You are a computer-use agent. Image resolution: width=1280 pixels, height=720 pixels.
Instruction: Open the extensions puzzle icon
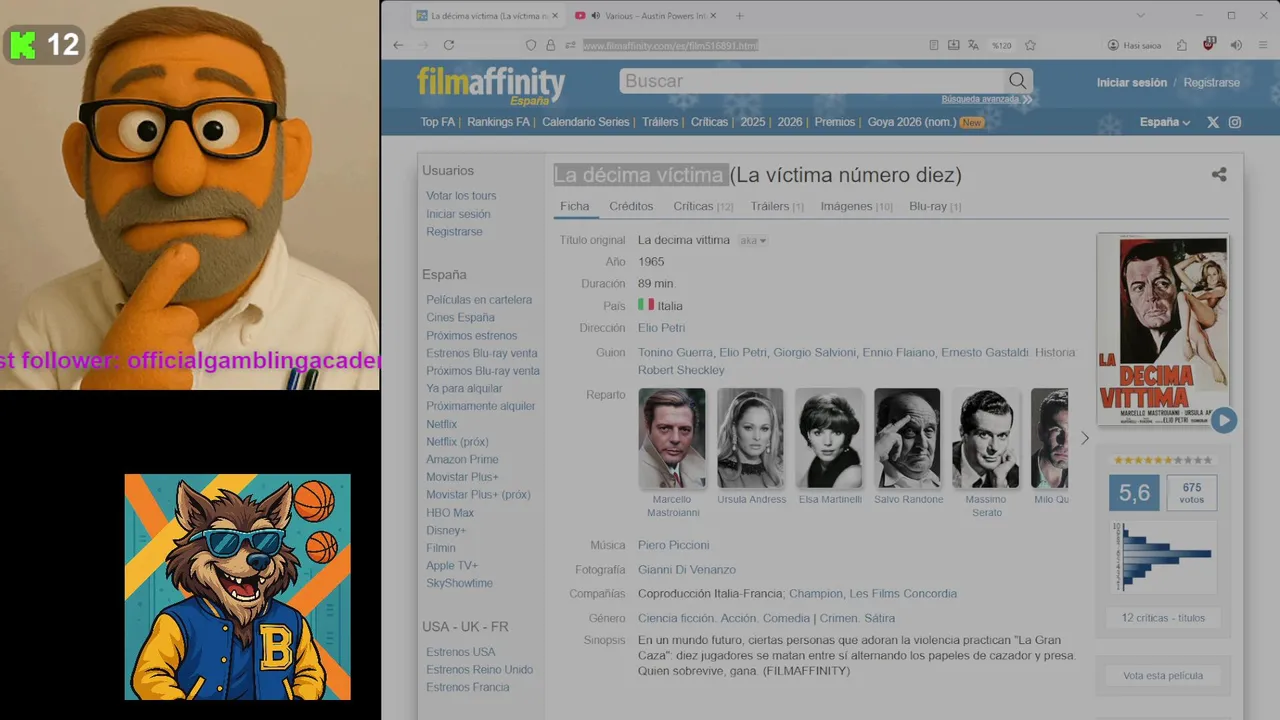coord(1182,45)
